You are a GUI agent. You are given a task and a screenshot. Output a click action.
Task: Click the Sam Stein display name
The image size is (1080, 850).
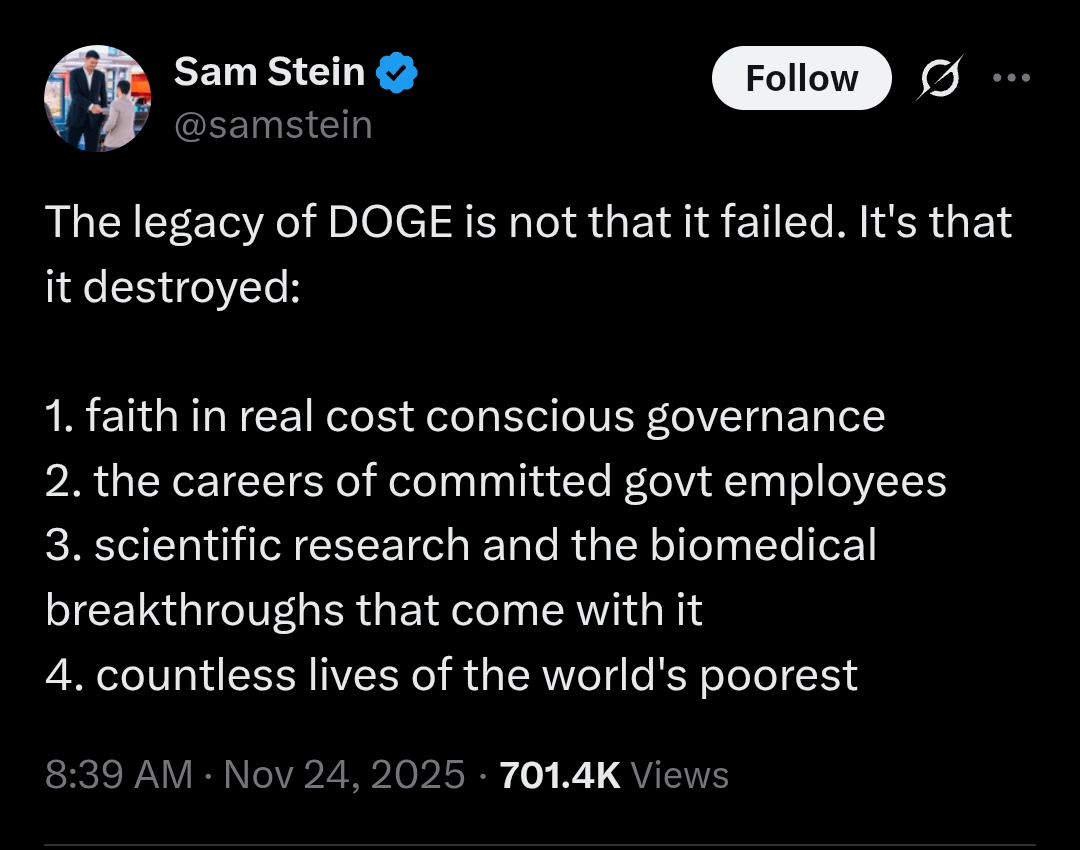point(268,72)
